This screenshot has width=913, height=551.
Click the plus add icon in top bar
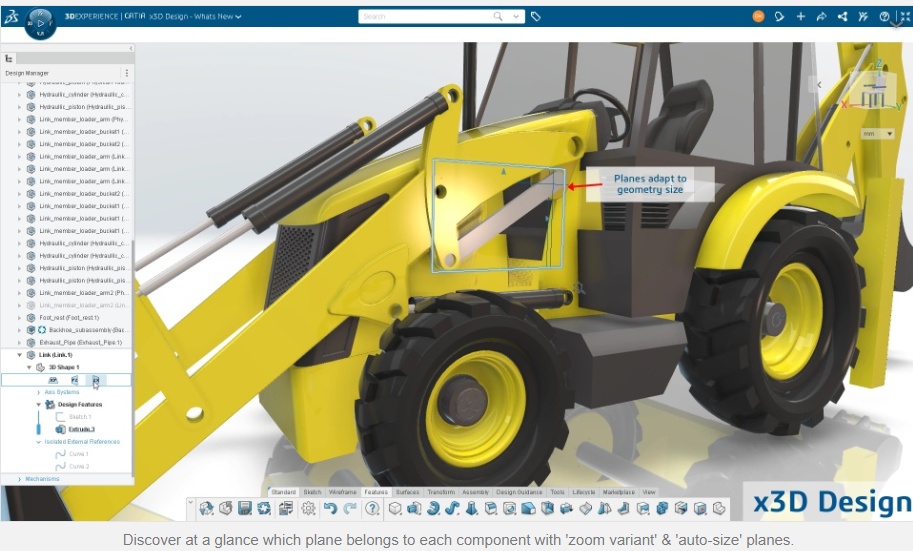(x=801, y=16)
